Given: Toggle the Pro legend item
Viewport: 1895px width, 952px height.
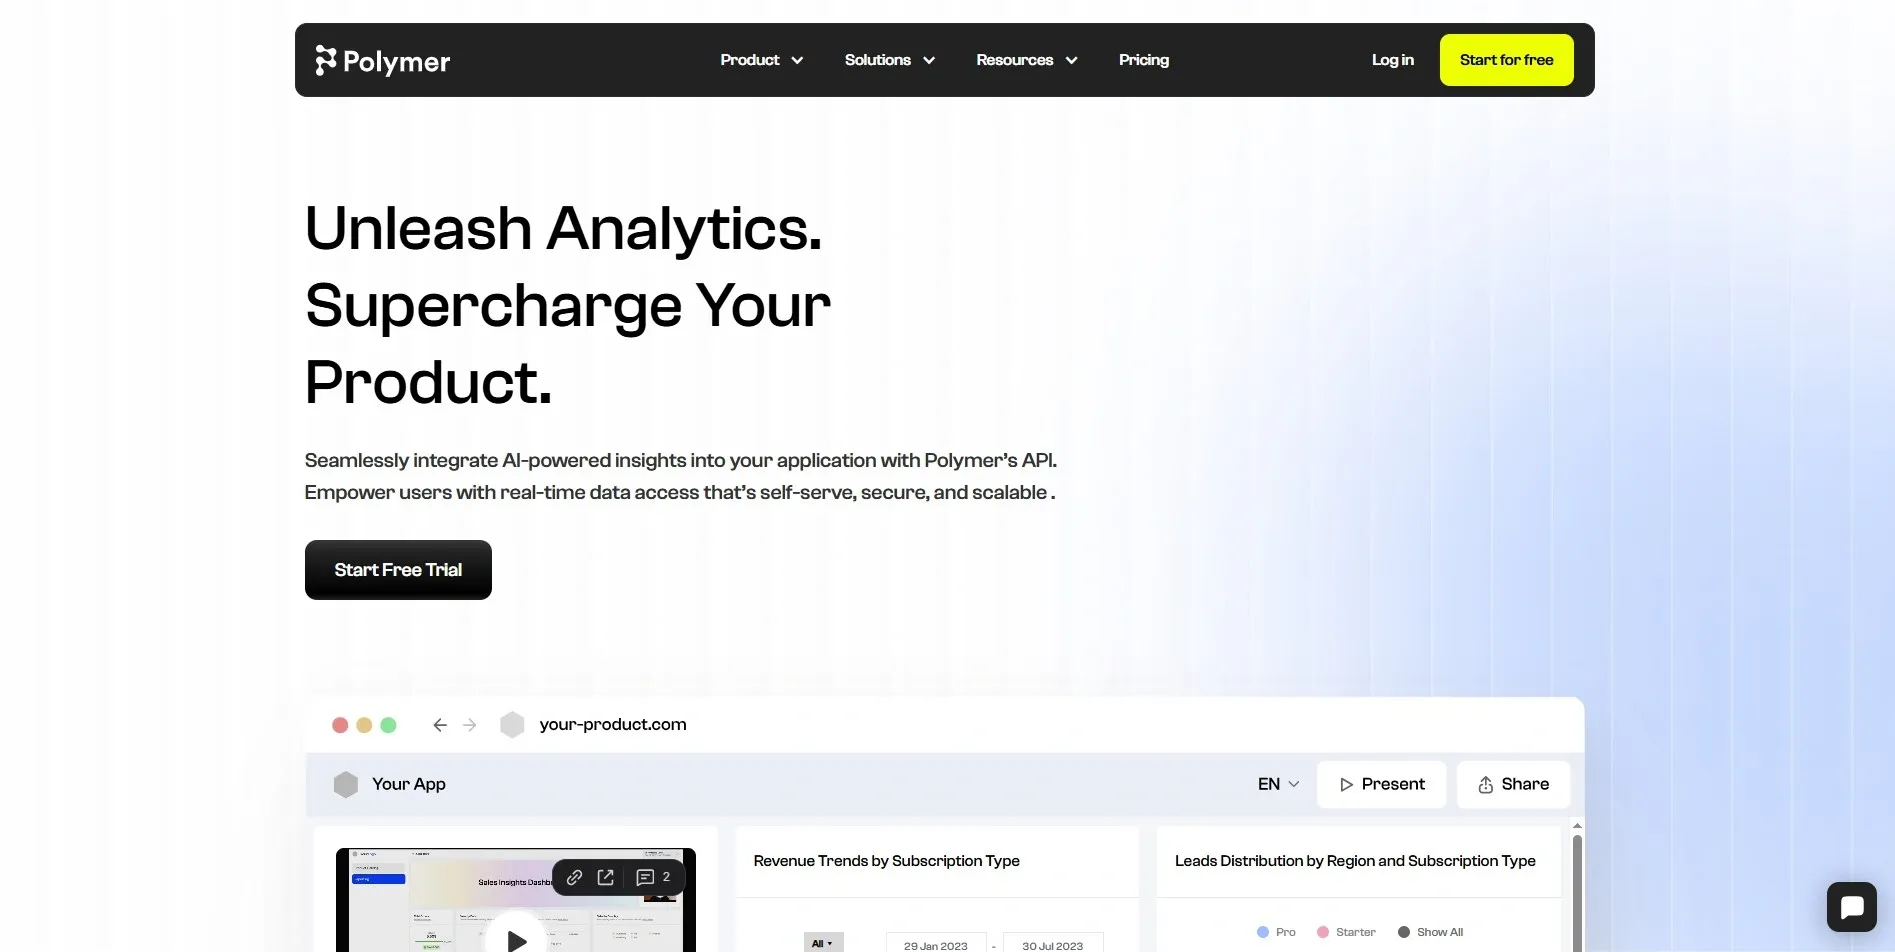Looking at the screenshot, I should pos(1276,932).
